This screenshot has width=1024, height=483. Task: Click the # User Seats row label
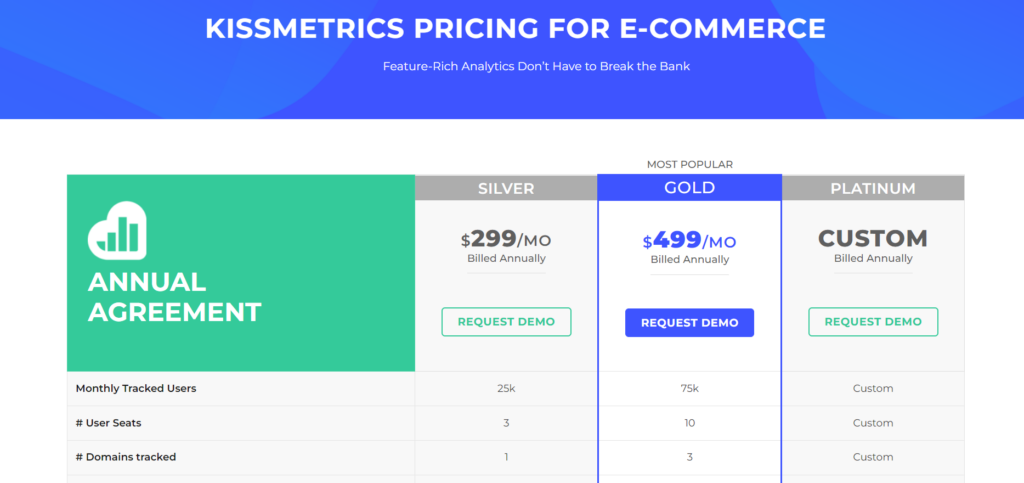pyautogui.click(x=108, y=423)
